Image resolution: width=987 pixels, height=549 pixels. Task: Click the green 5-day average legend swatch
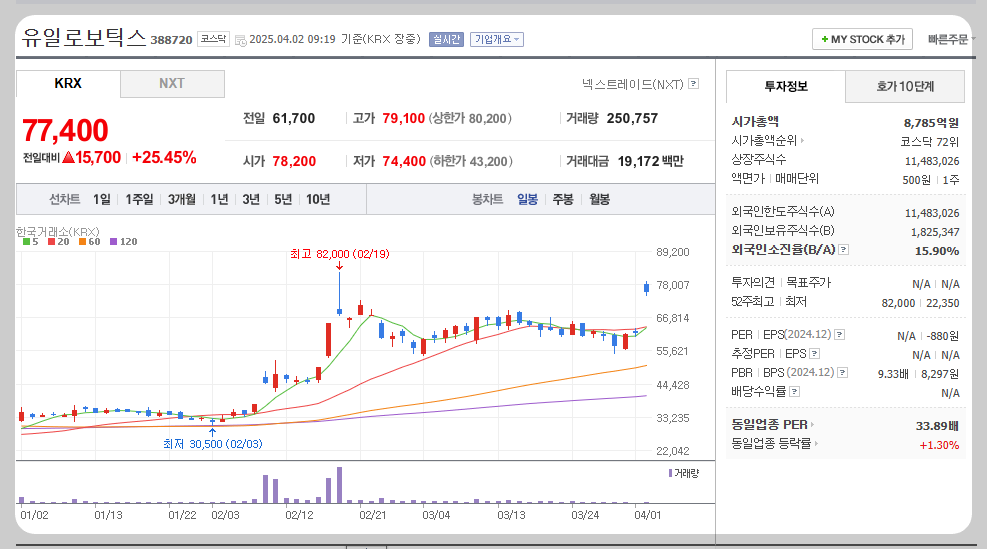click(26, 242)
